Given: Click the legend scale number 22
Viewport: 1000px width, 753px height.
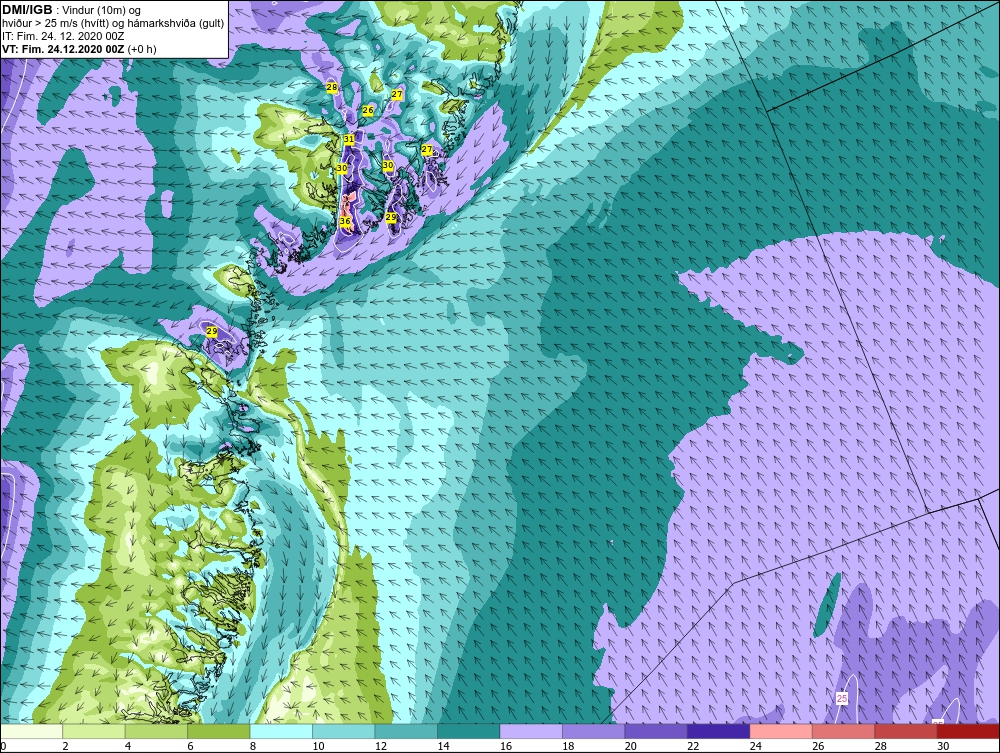Looking at the screenshot, I should [693, 746].
